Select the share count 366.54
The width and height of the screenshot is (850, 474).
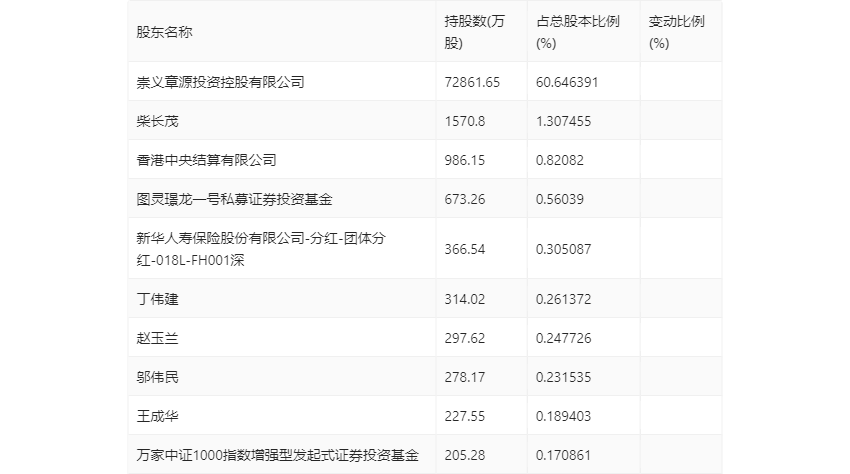(465, 249)
